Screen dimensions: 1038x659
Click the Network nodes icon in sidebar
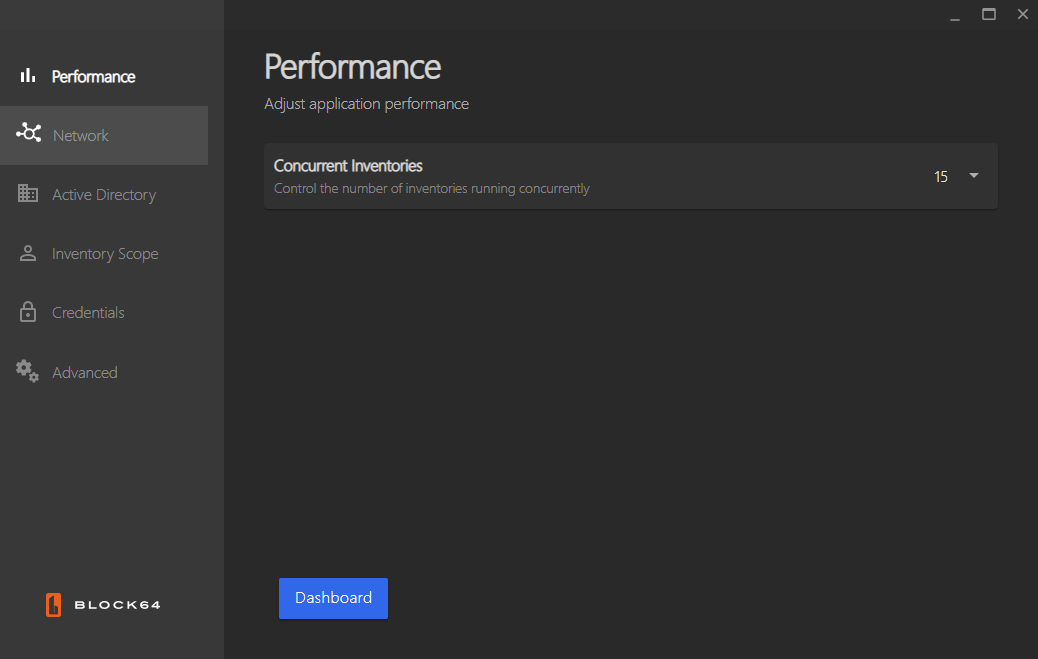click(x=27, y=134)
